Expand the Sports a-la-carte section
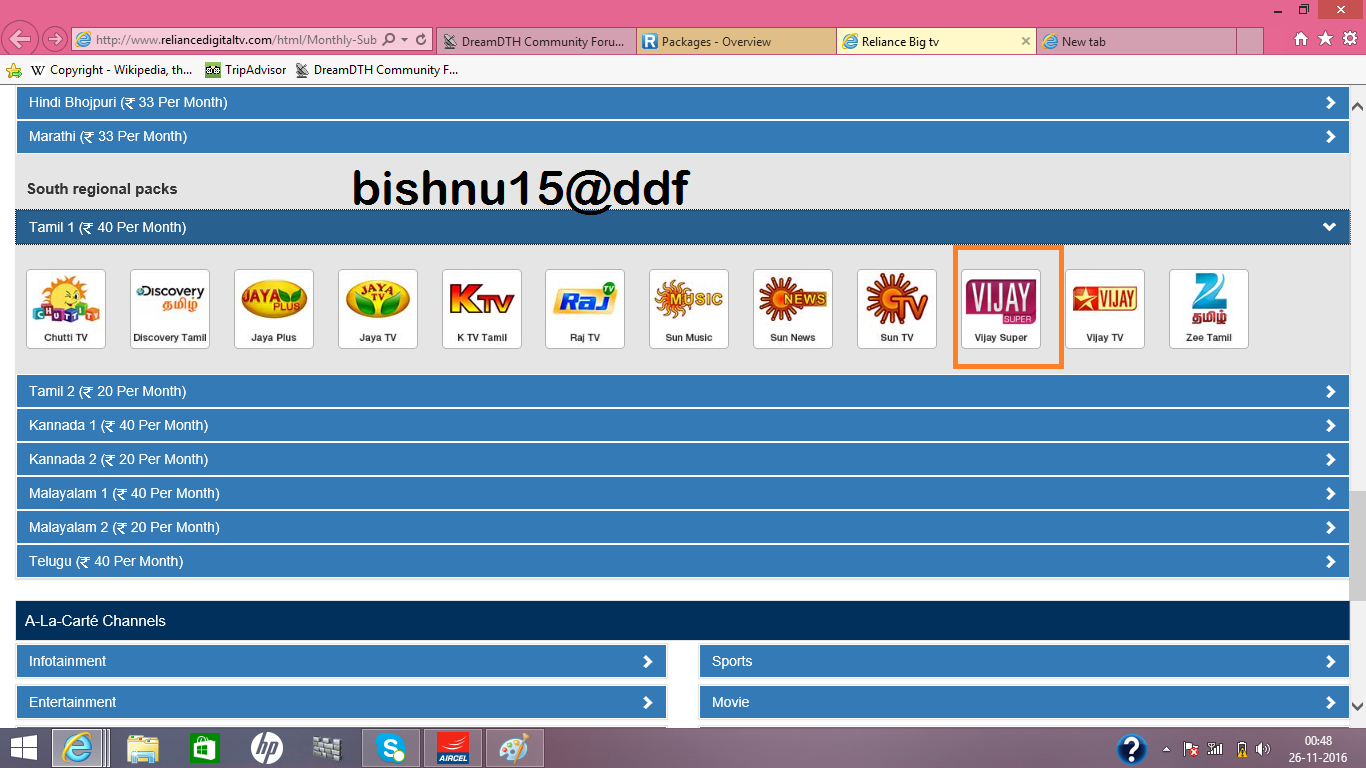Image resolution: width=1366 pixels, height=768 pixels. coord(1024,661)
